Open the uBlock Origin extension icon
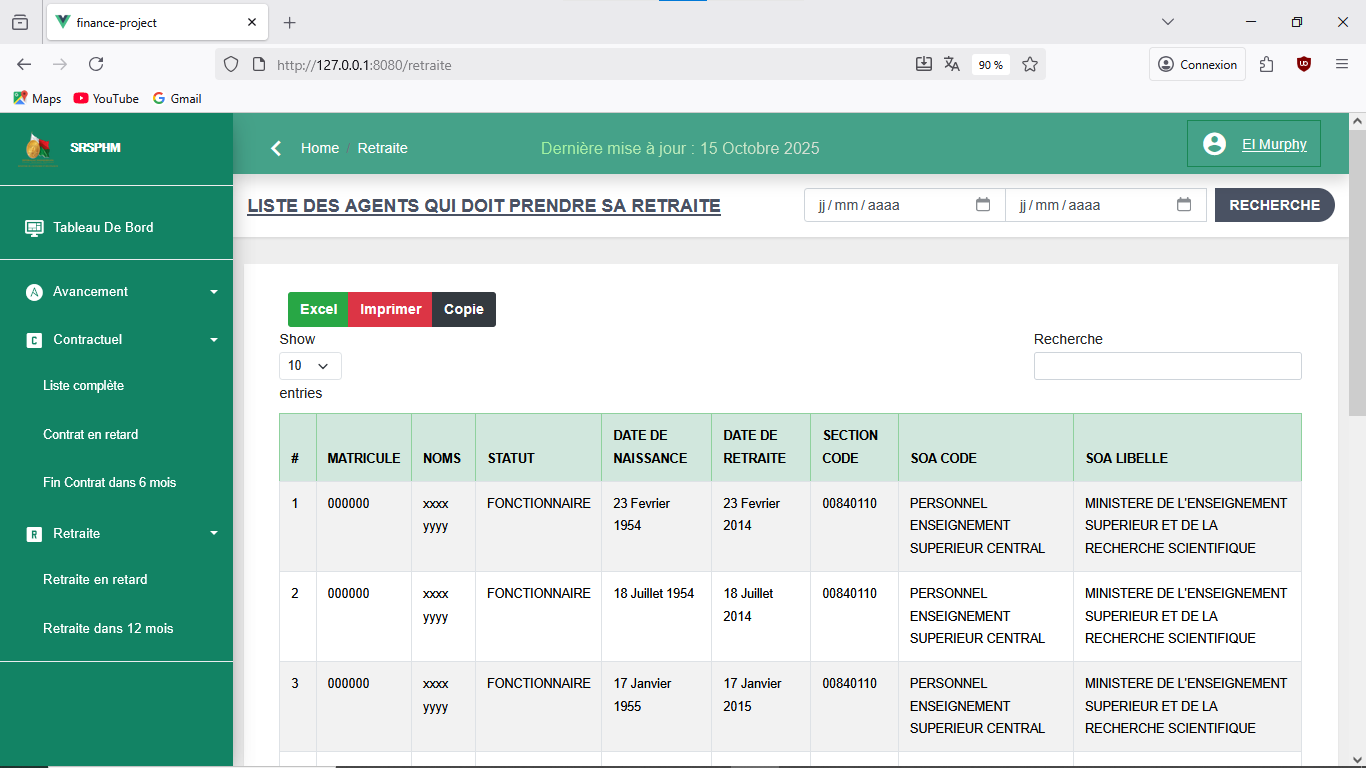Viewport: 1366px width, 768px height. coord(1304,64)
